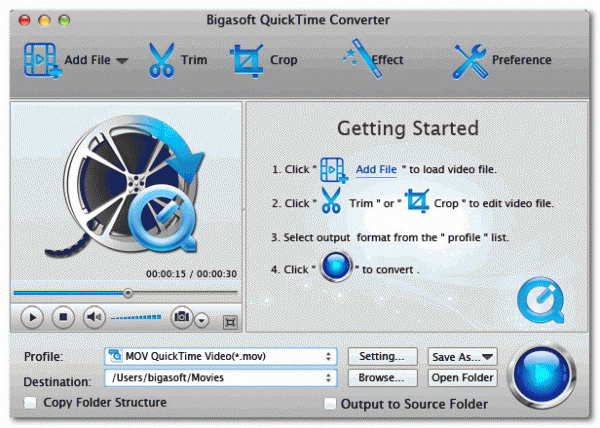Start conversion with big blue button
This screenshot has width=600, height=428.
pos(541,376)
